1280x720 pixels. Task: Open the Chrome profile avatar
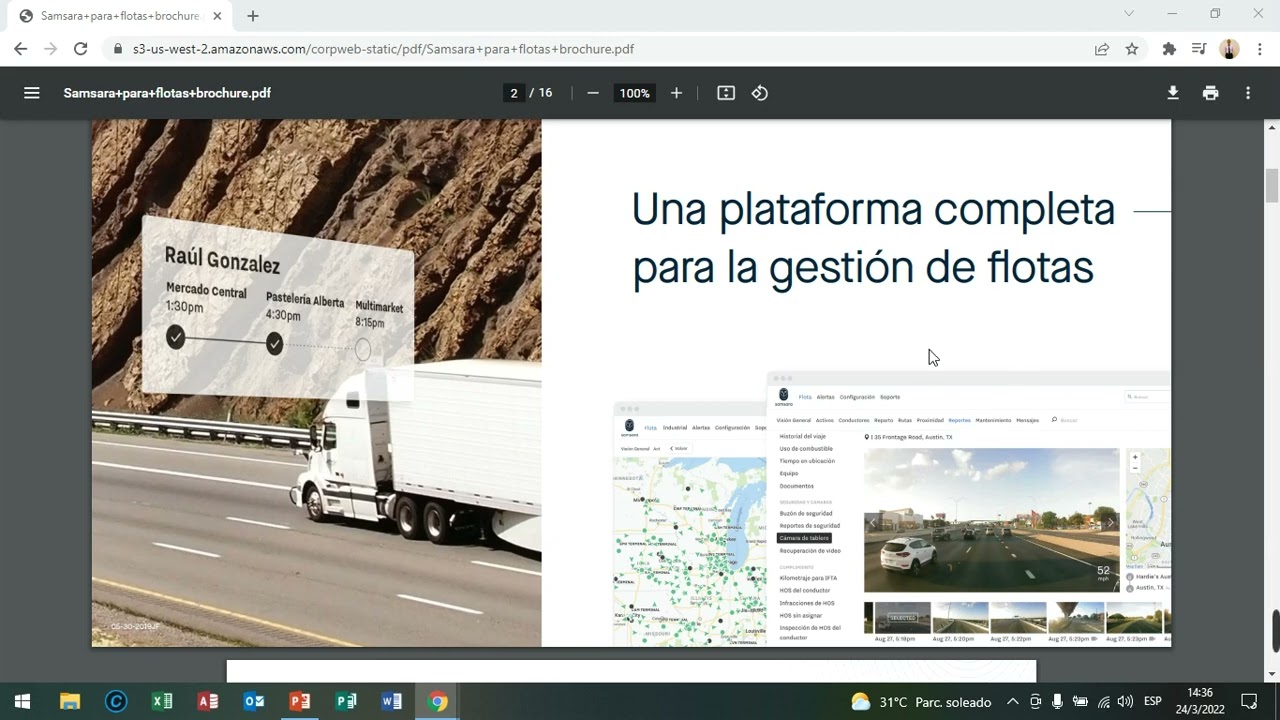pos(1230,49)
